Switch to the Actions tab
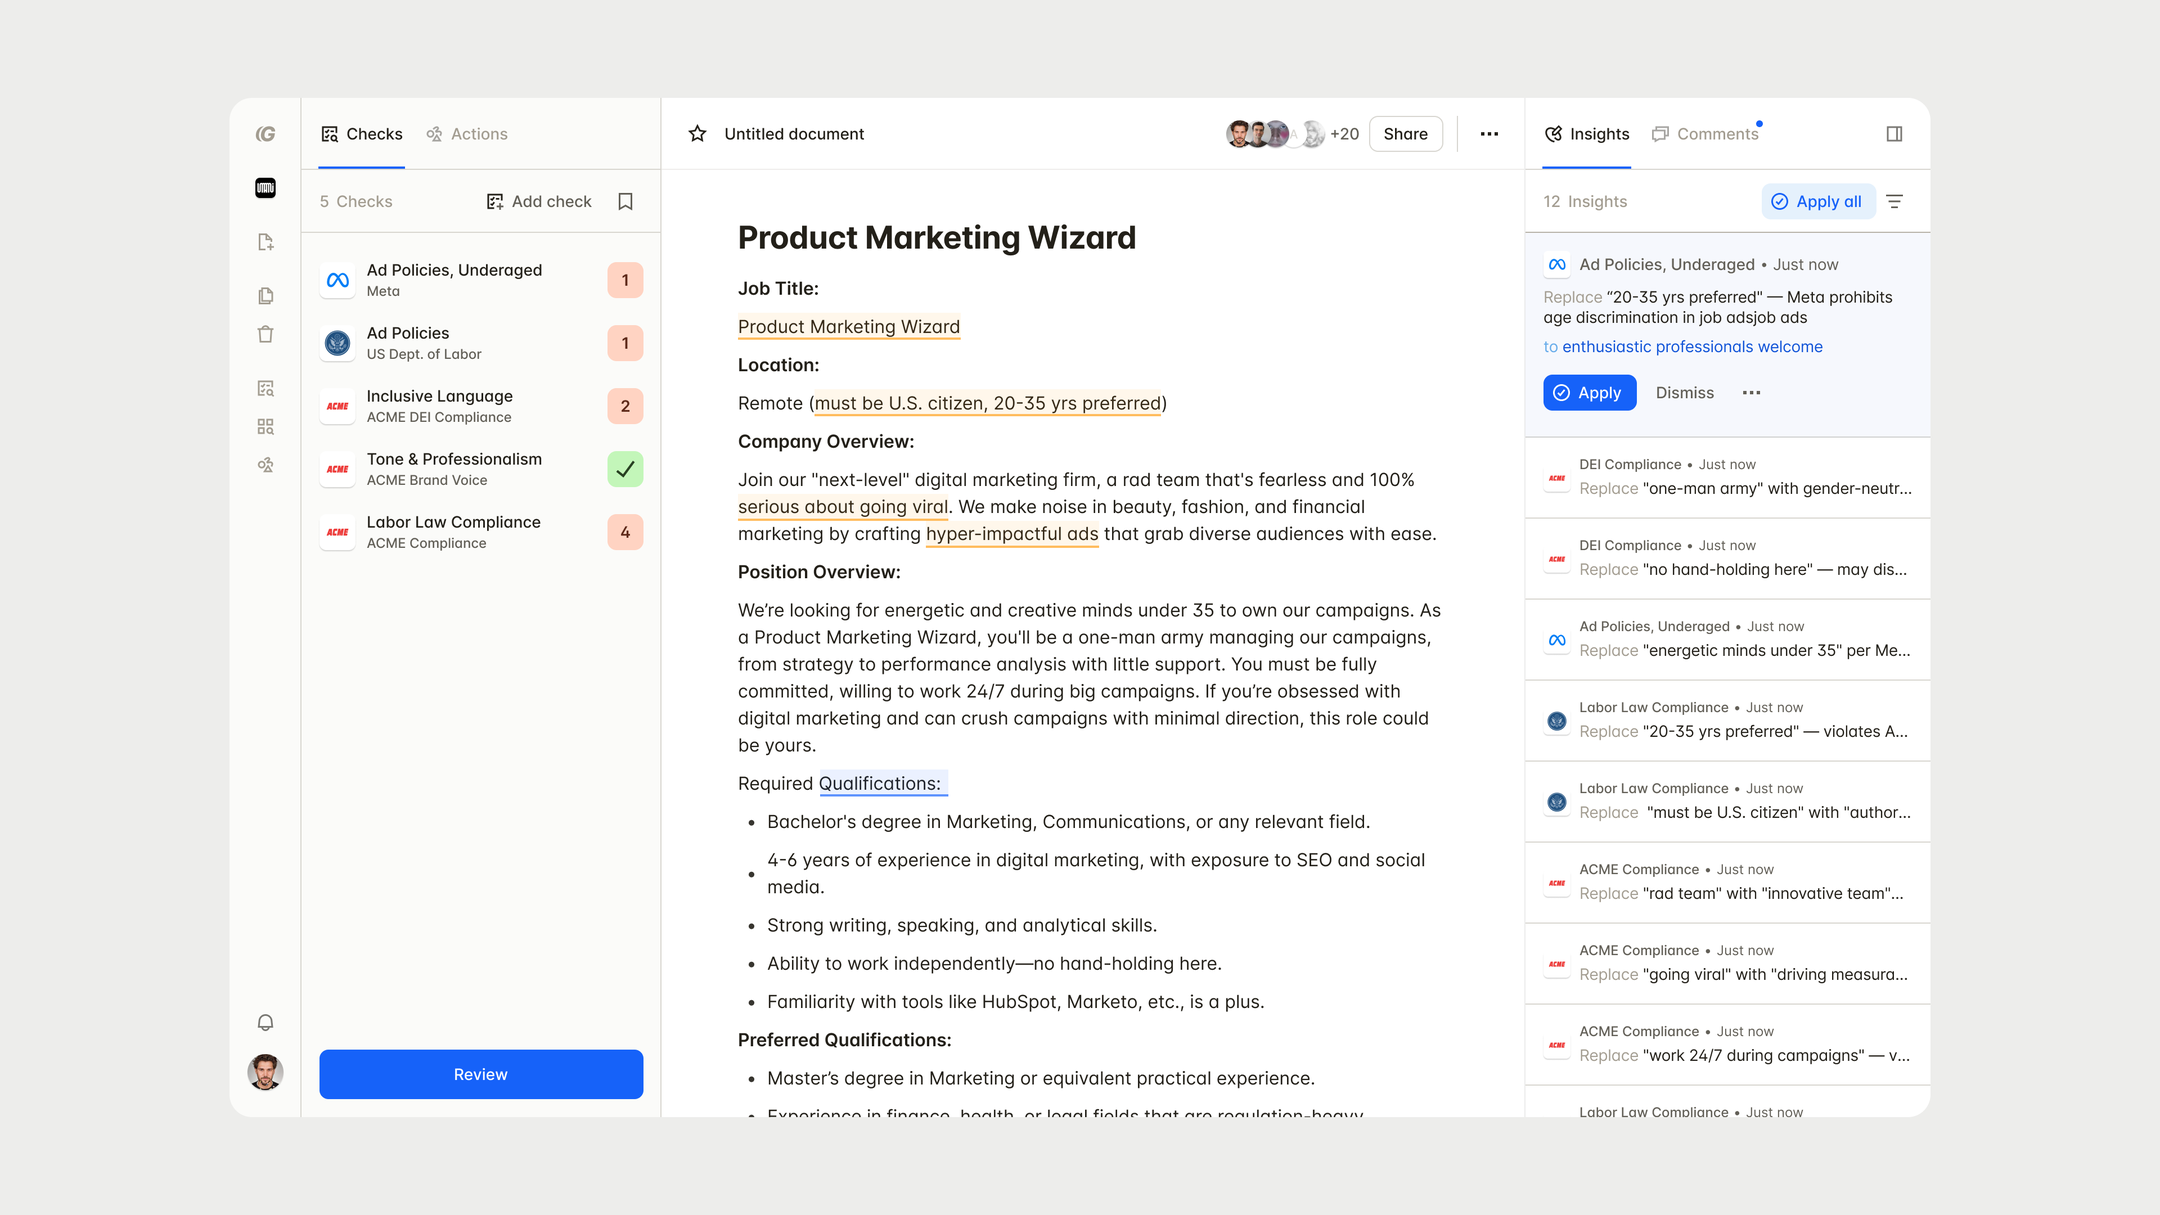 coord(467,134)
